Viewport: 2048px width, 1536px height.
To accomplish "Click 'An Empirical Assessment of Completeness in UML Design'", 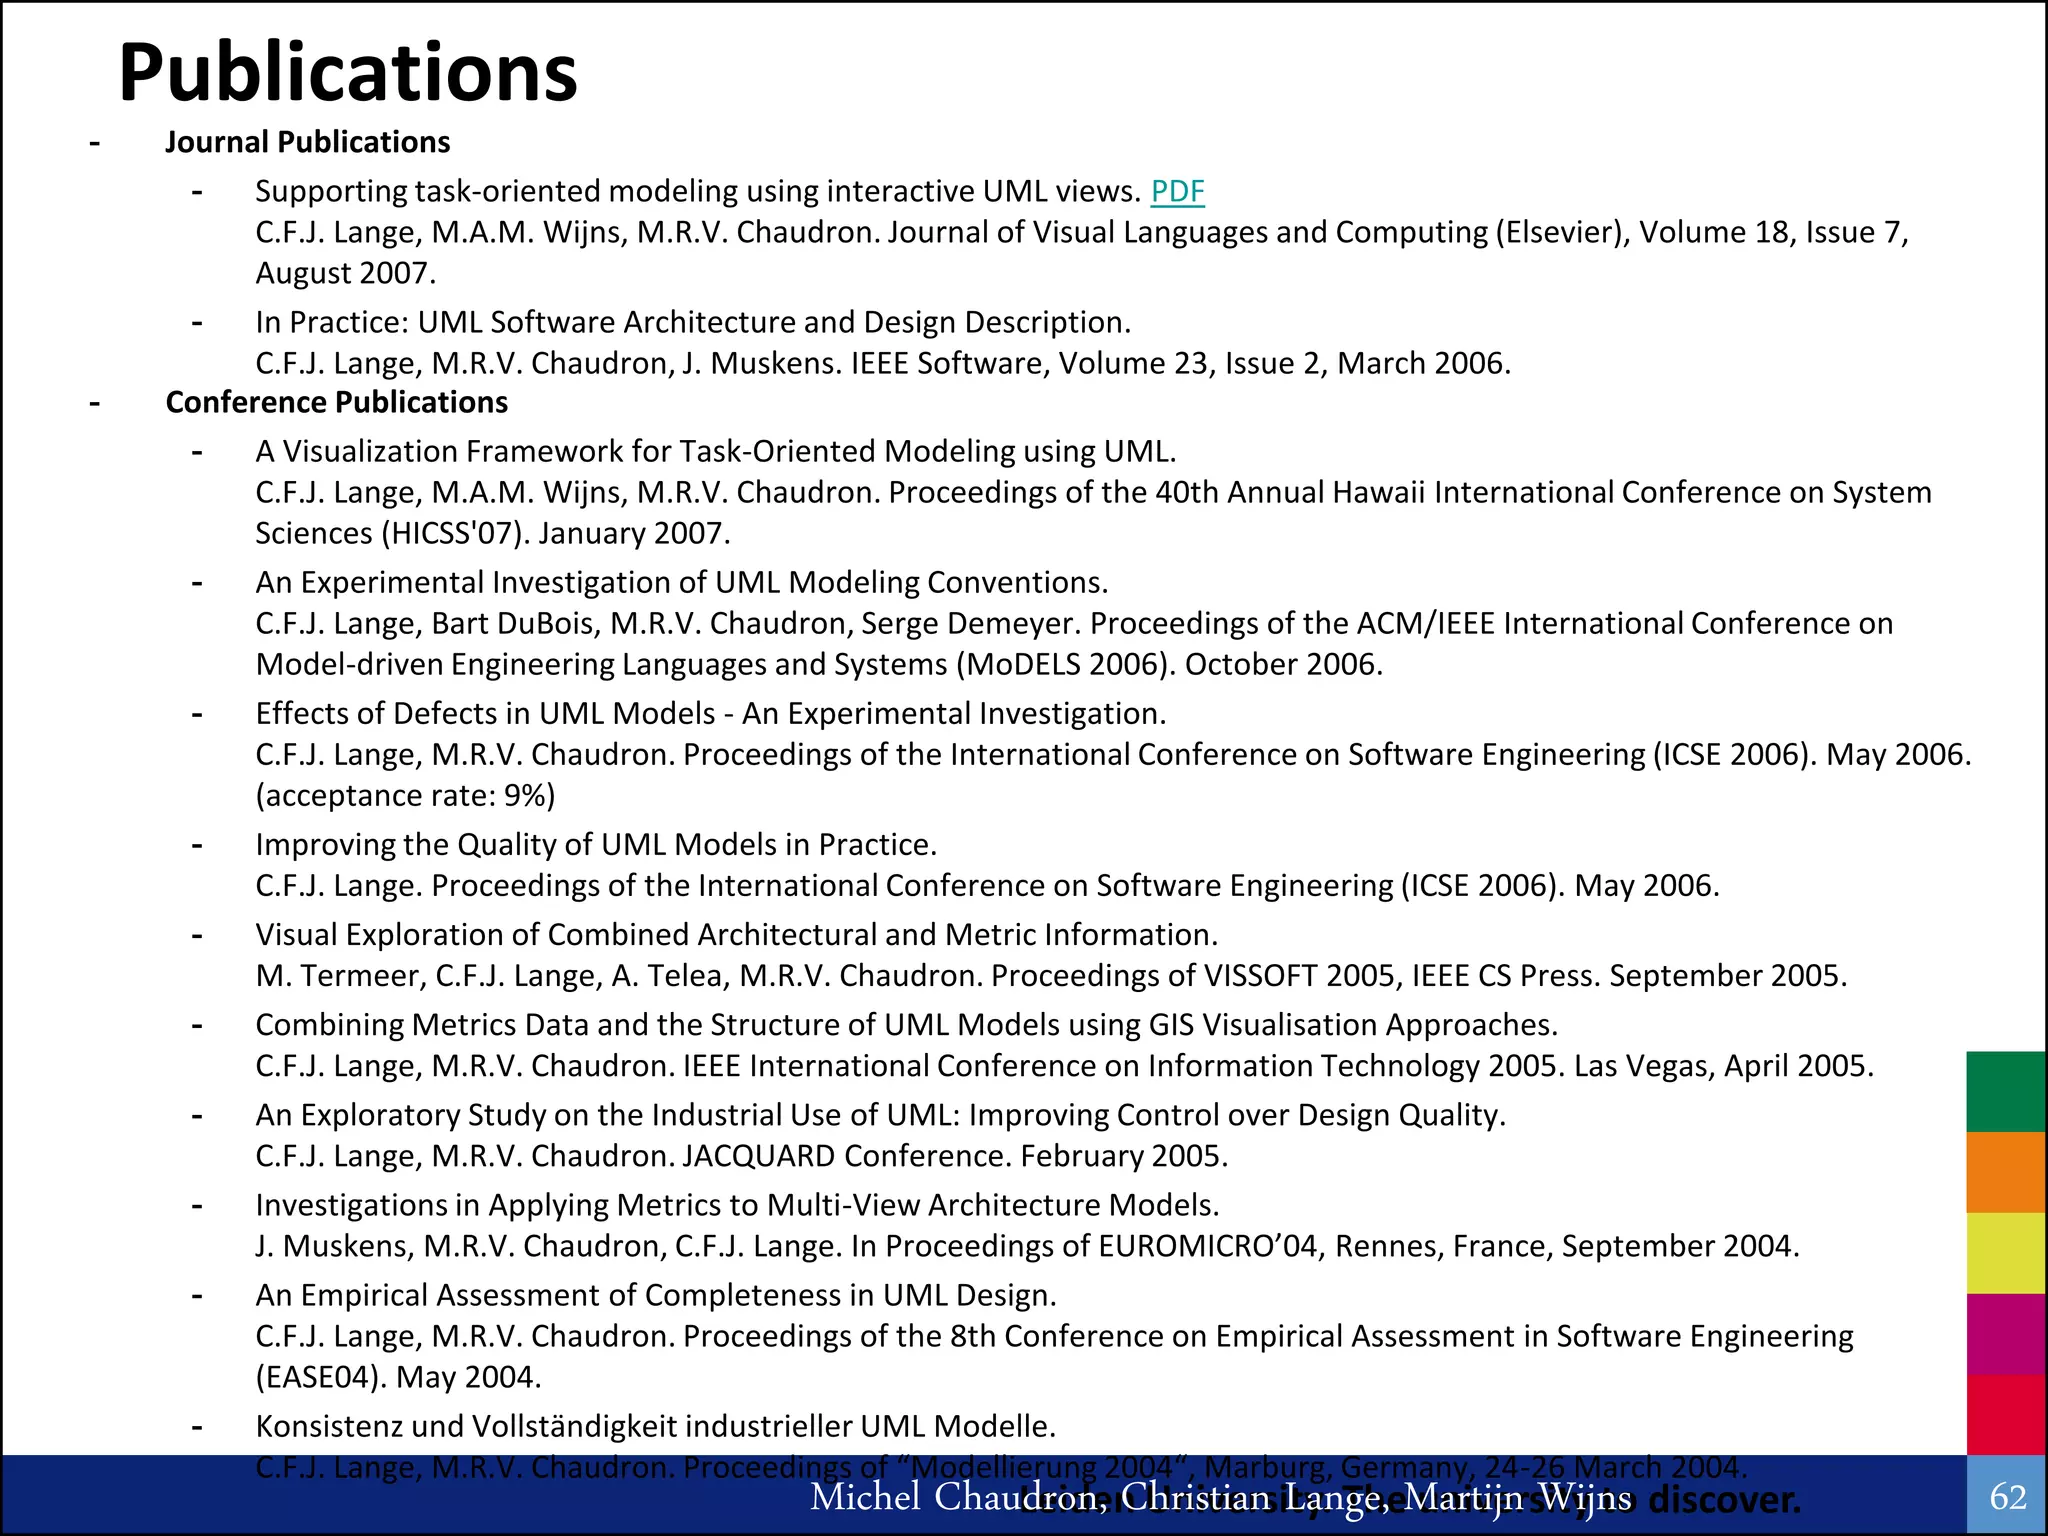I will [x=656, y=1294].
